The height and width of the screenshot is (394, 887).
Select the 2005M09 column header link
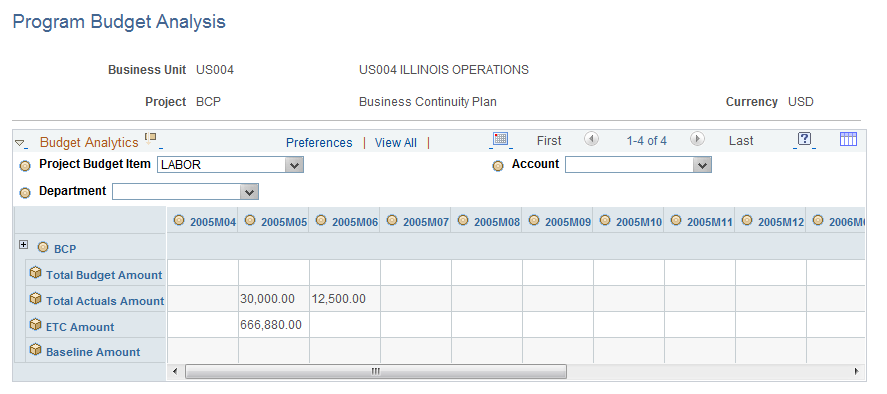click(x=568, y=222)
